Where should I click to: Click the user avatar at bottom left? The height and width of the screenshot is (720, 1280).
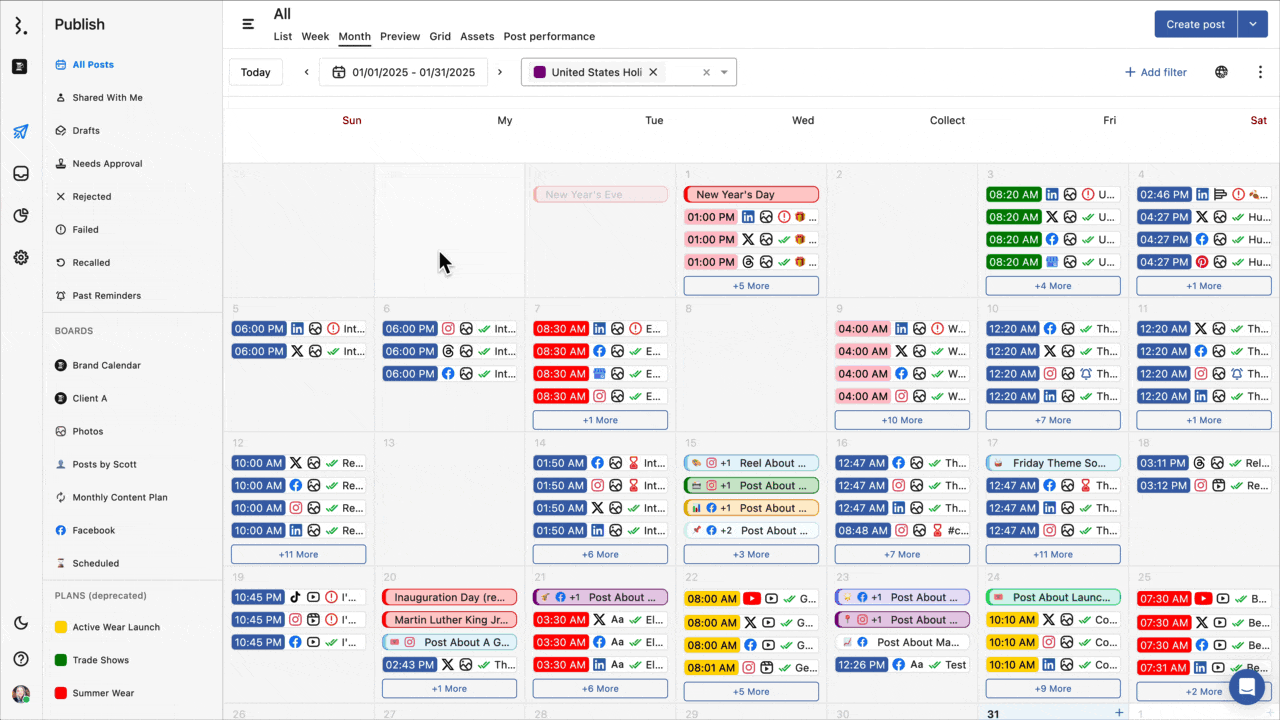click(x=20, y=693)
